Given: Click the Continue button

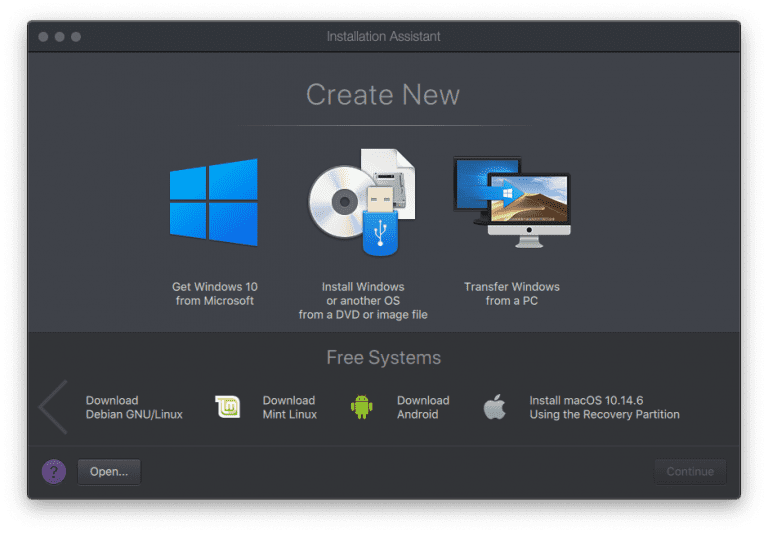Looking at the screenshot, I should point(690,472).
